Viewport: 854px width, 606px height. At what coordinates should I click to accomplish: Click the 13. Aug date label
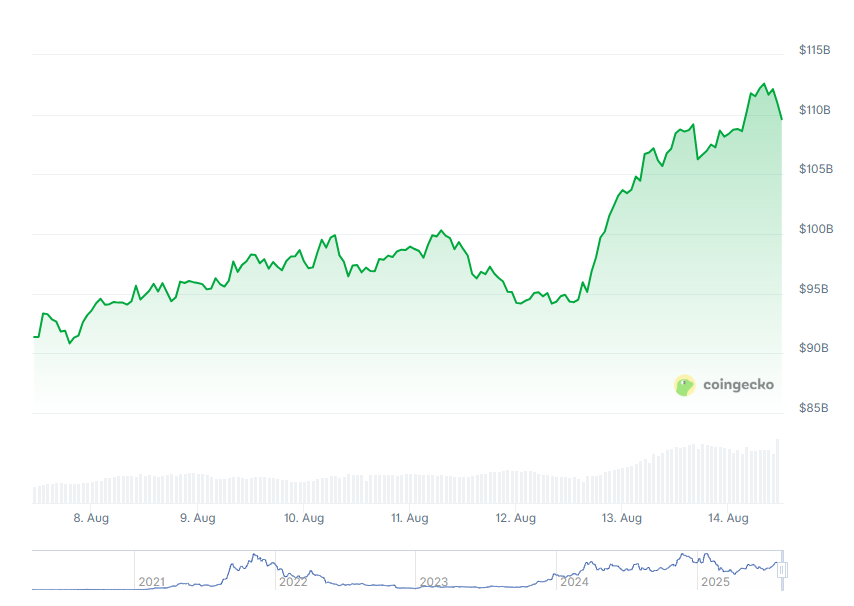(x=621, y=518)
